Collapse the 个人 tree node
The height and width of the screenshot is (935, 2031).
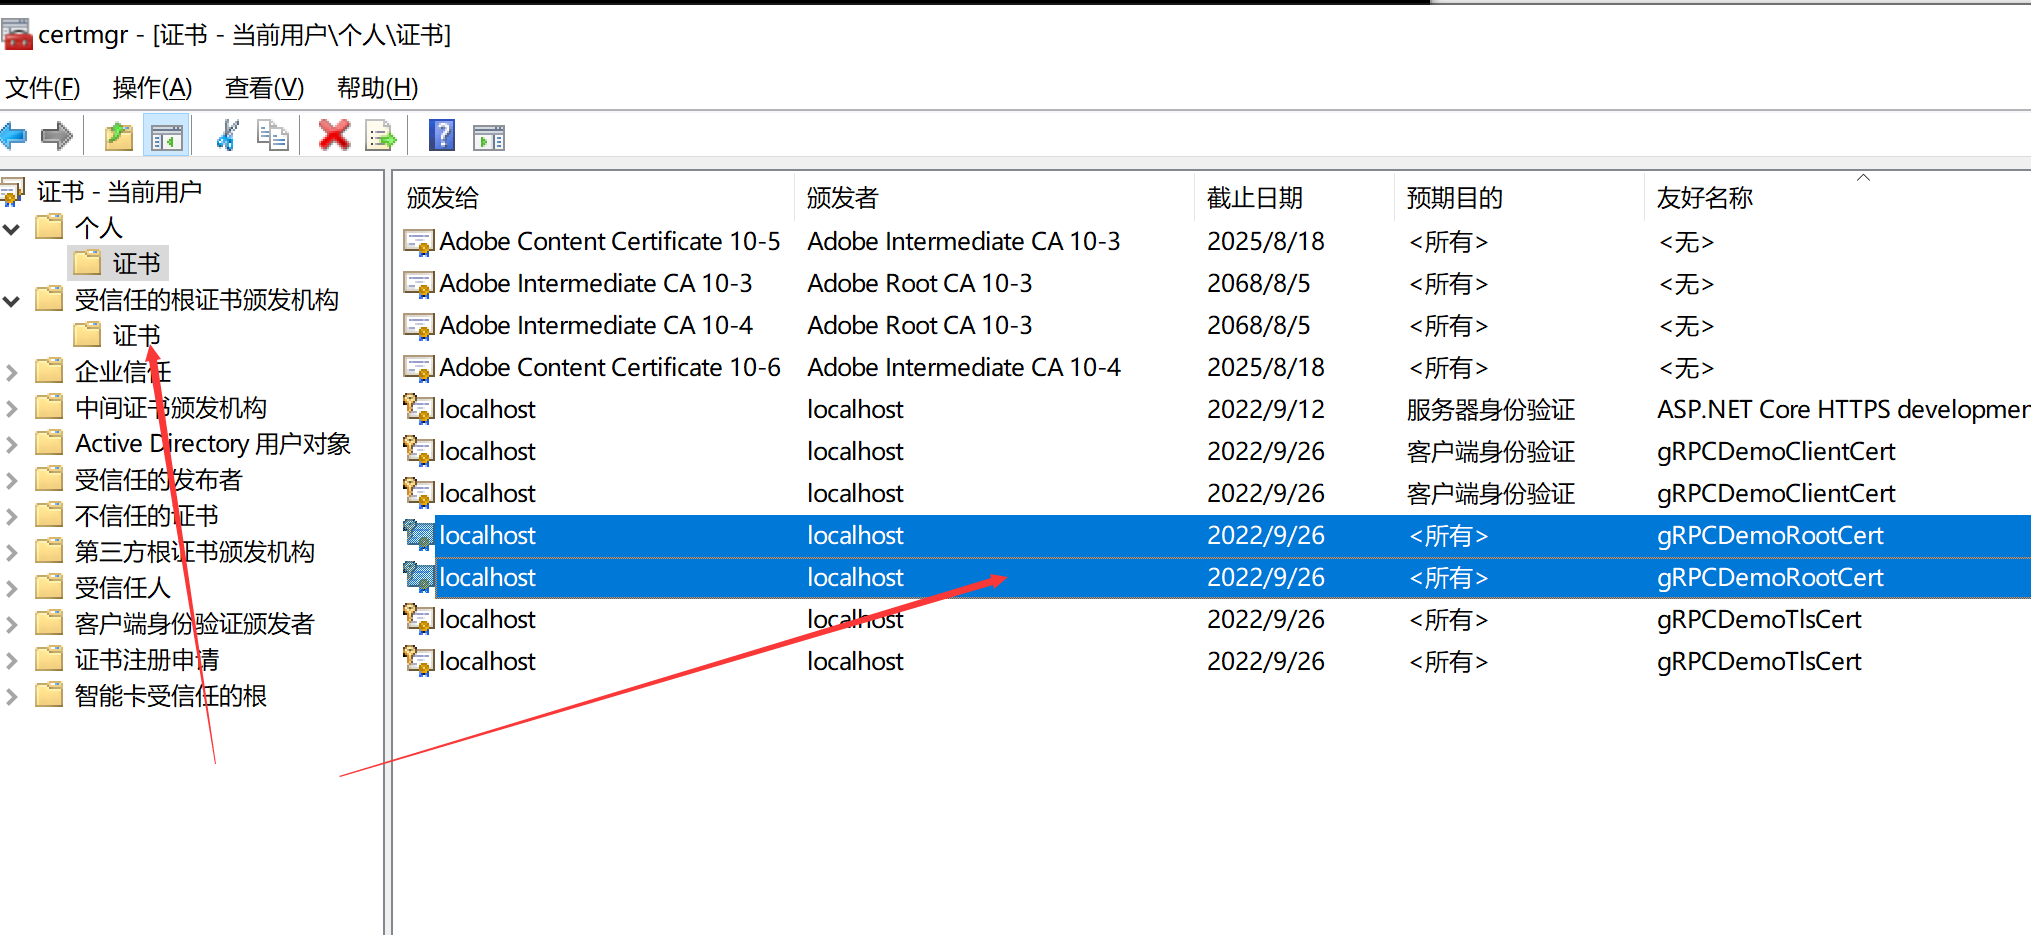point(12,229)
